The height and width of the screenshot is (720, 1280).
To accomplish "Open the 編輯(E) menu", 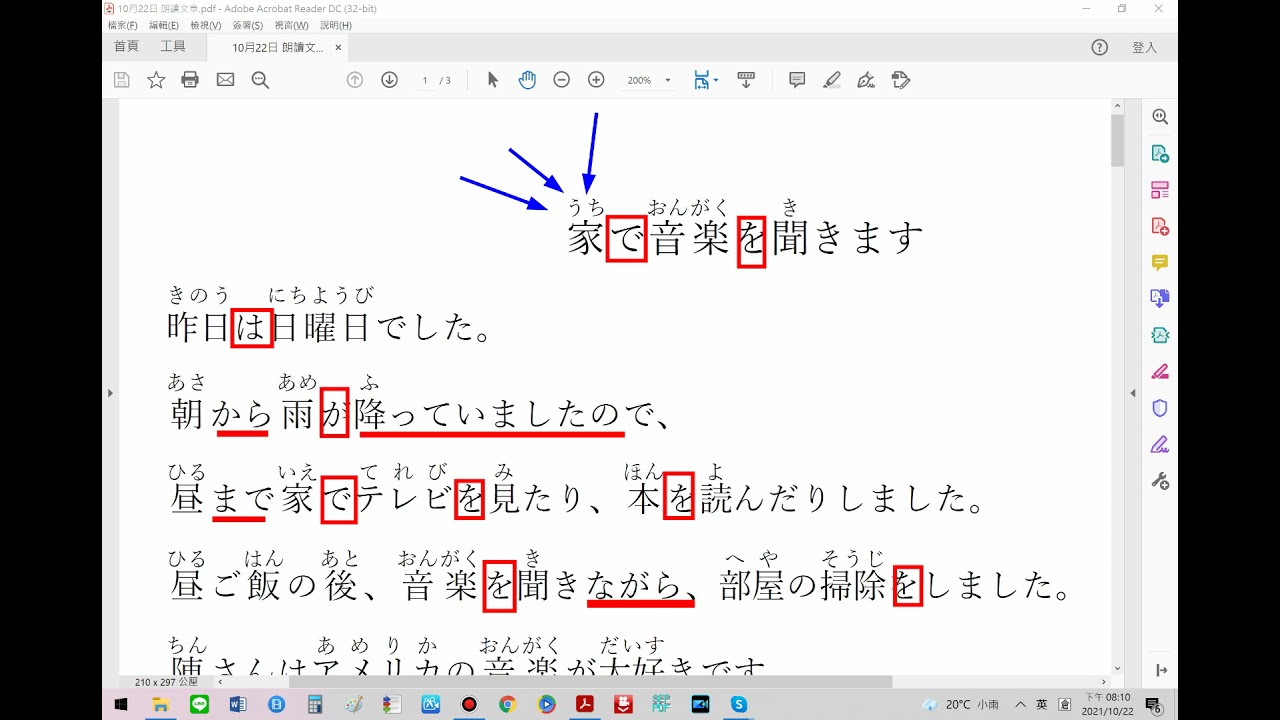I will pyautogui.click(x=164, y=25).
